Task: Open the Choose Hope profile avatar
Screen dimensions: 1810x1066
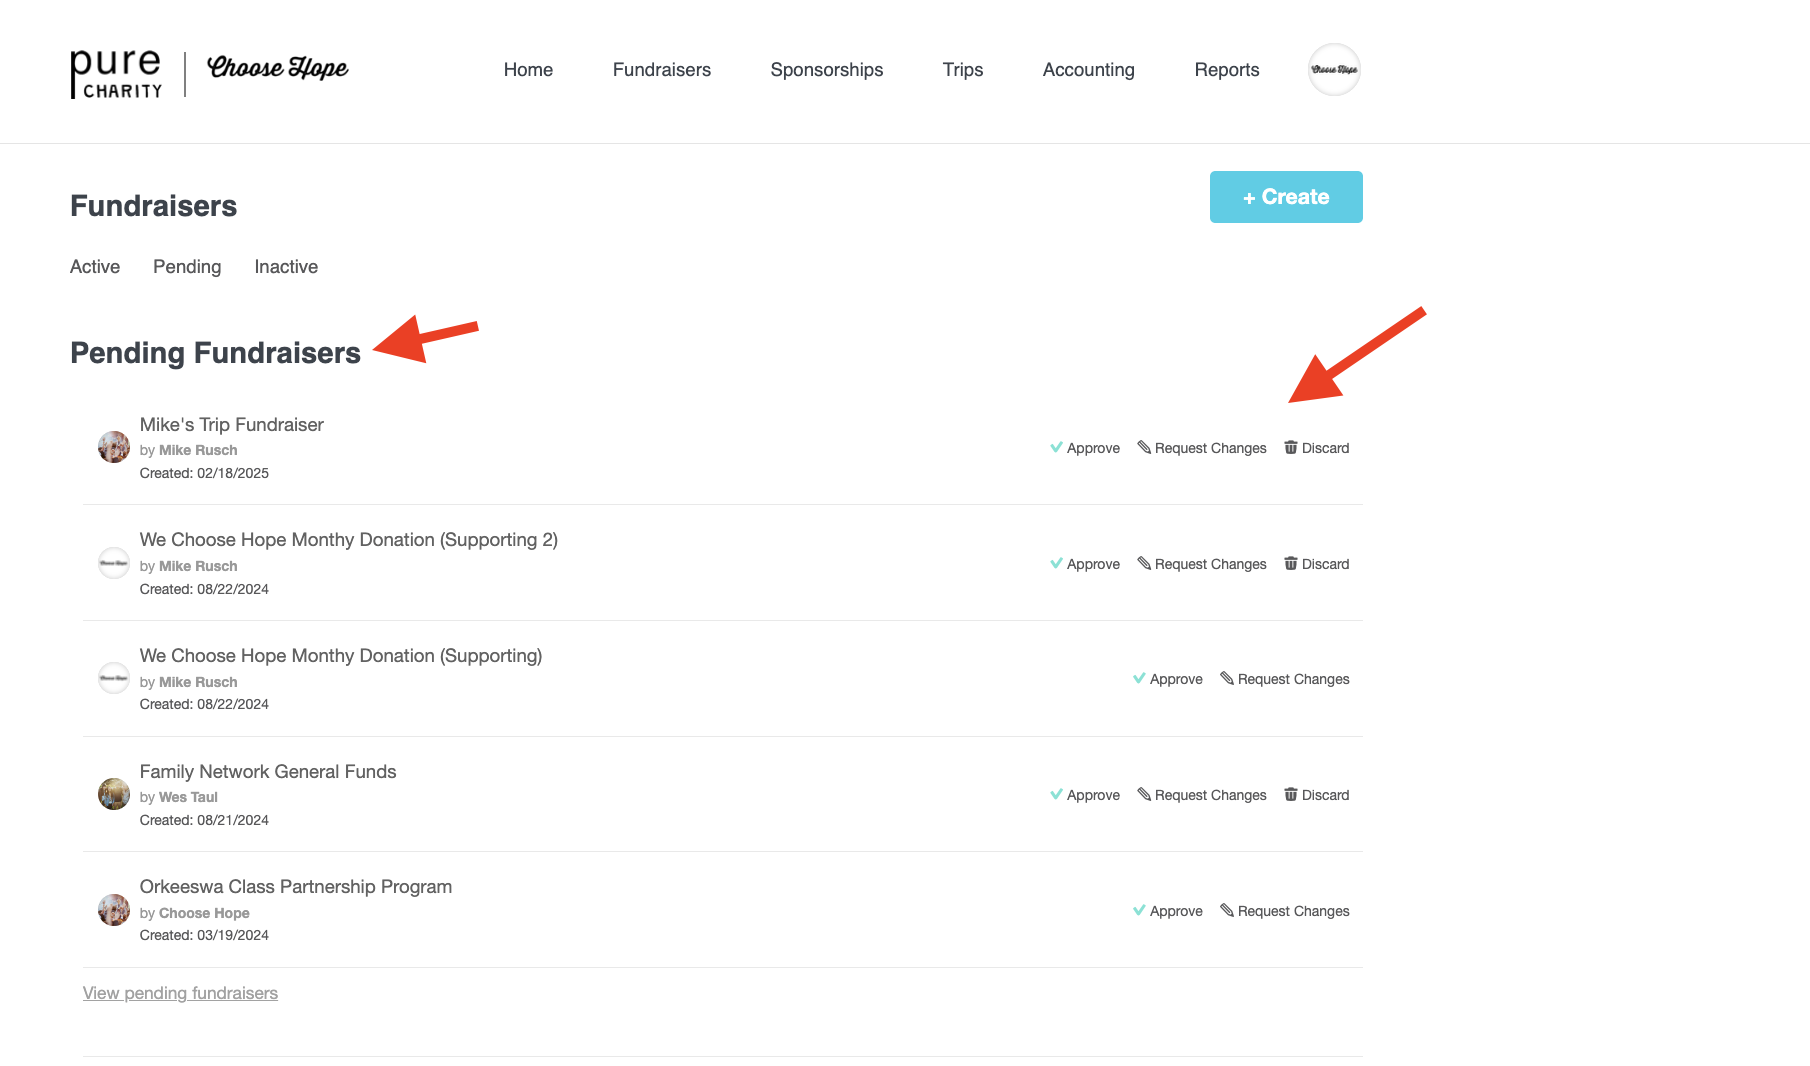Action: point(1334,70)
